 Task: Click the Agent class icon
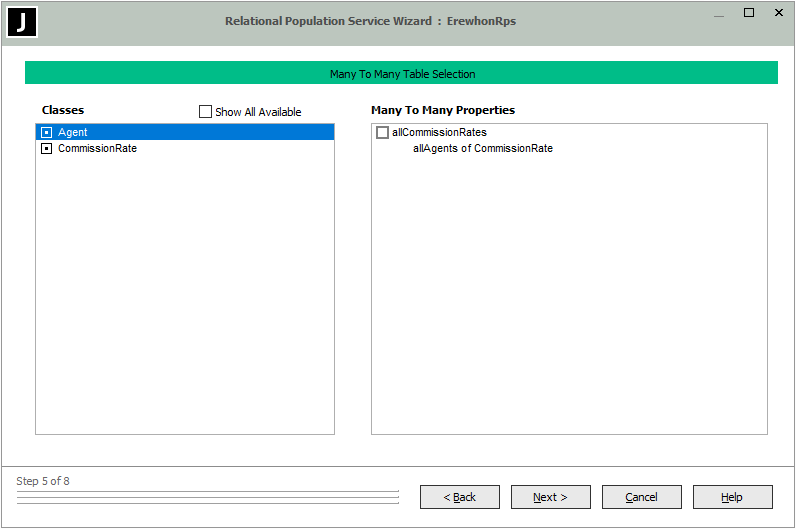point(46,132)
